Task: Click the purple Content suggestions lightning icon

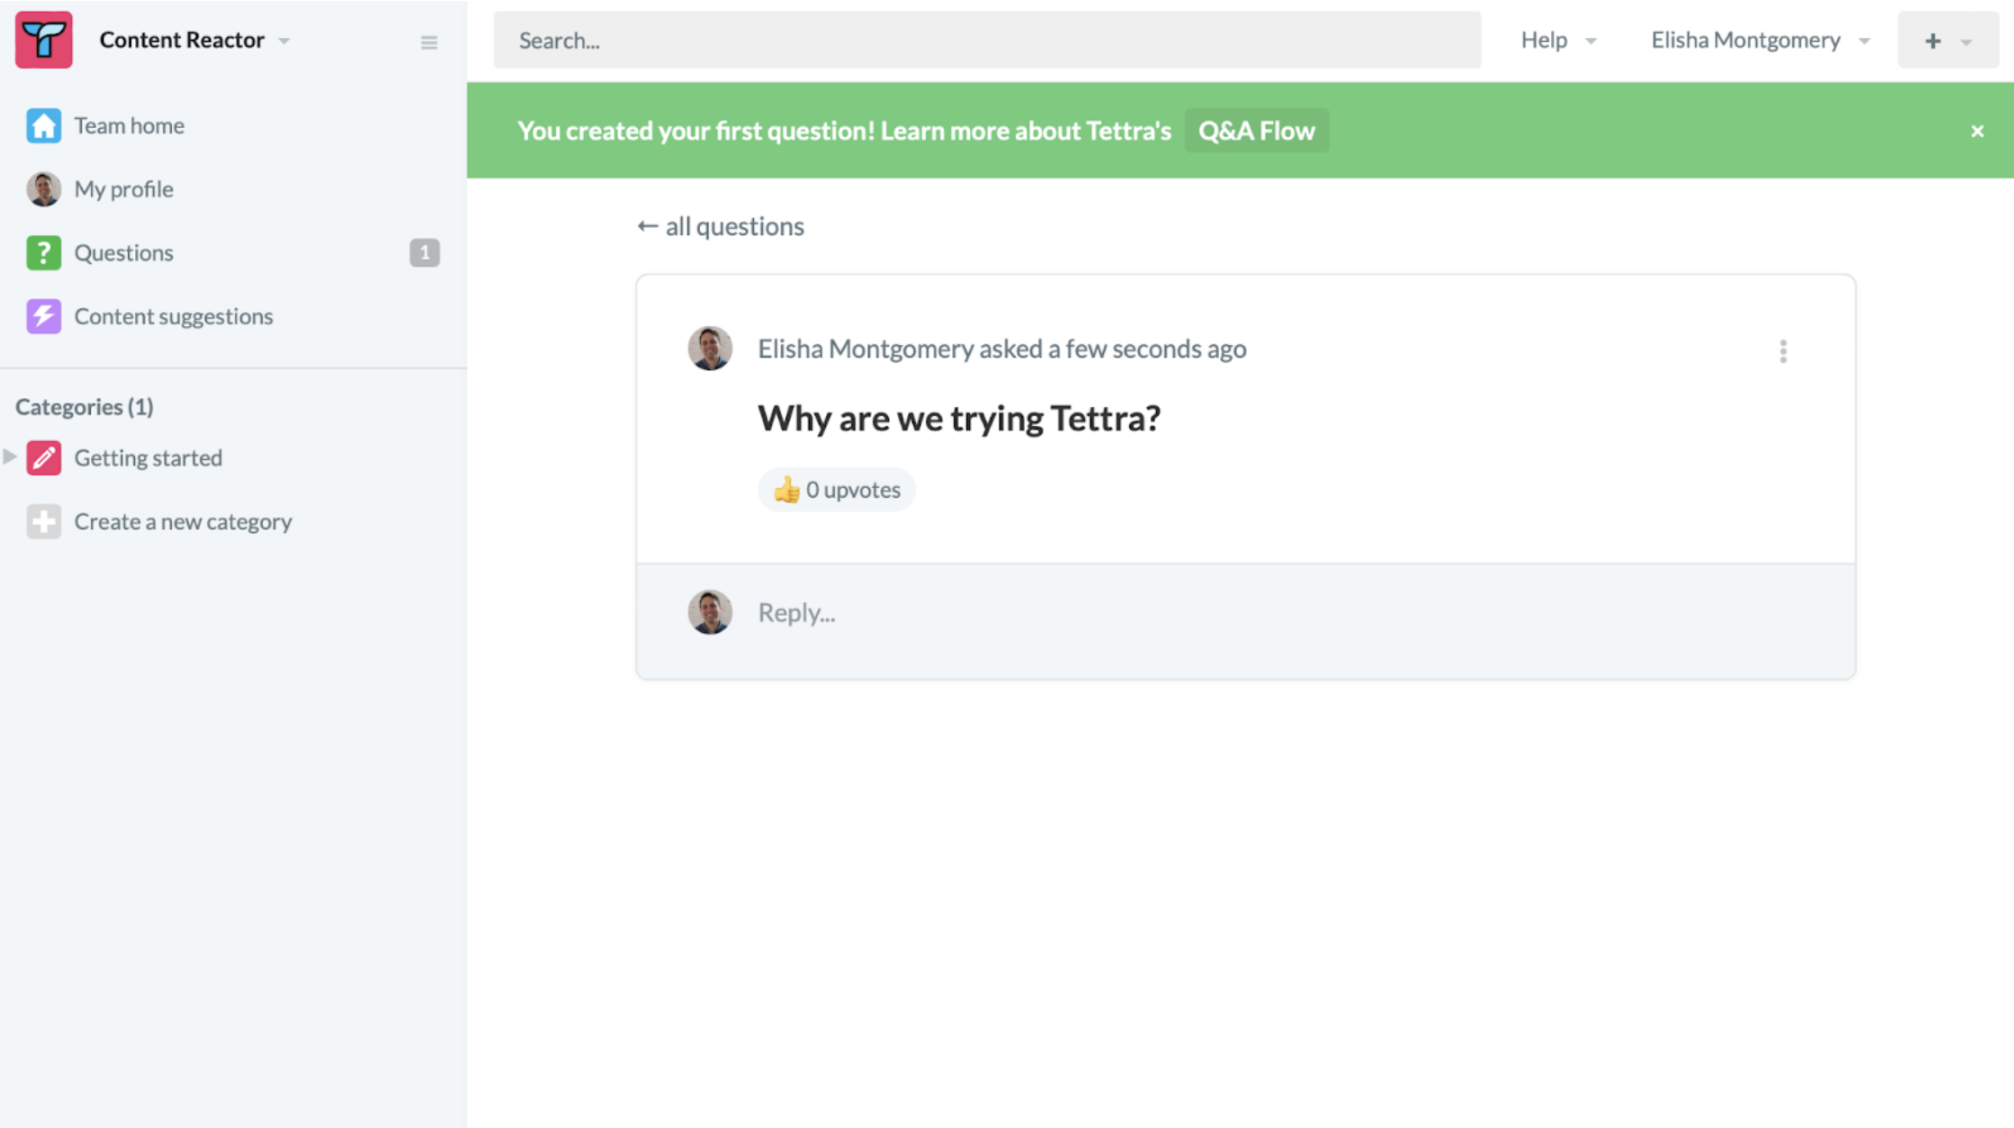Action: tap(44, 316)
